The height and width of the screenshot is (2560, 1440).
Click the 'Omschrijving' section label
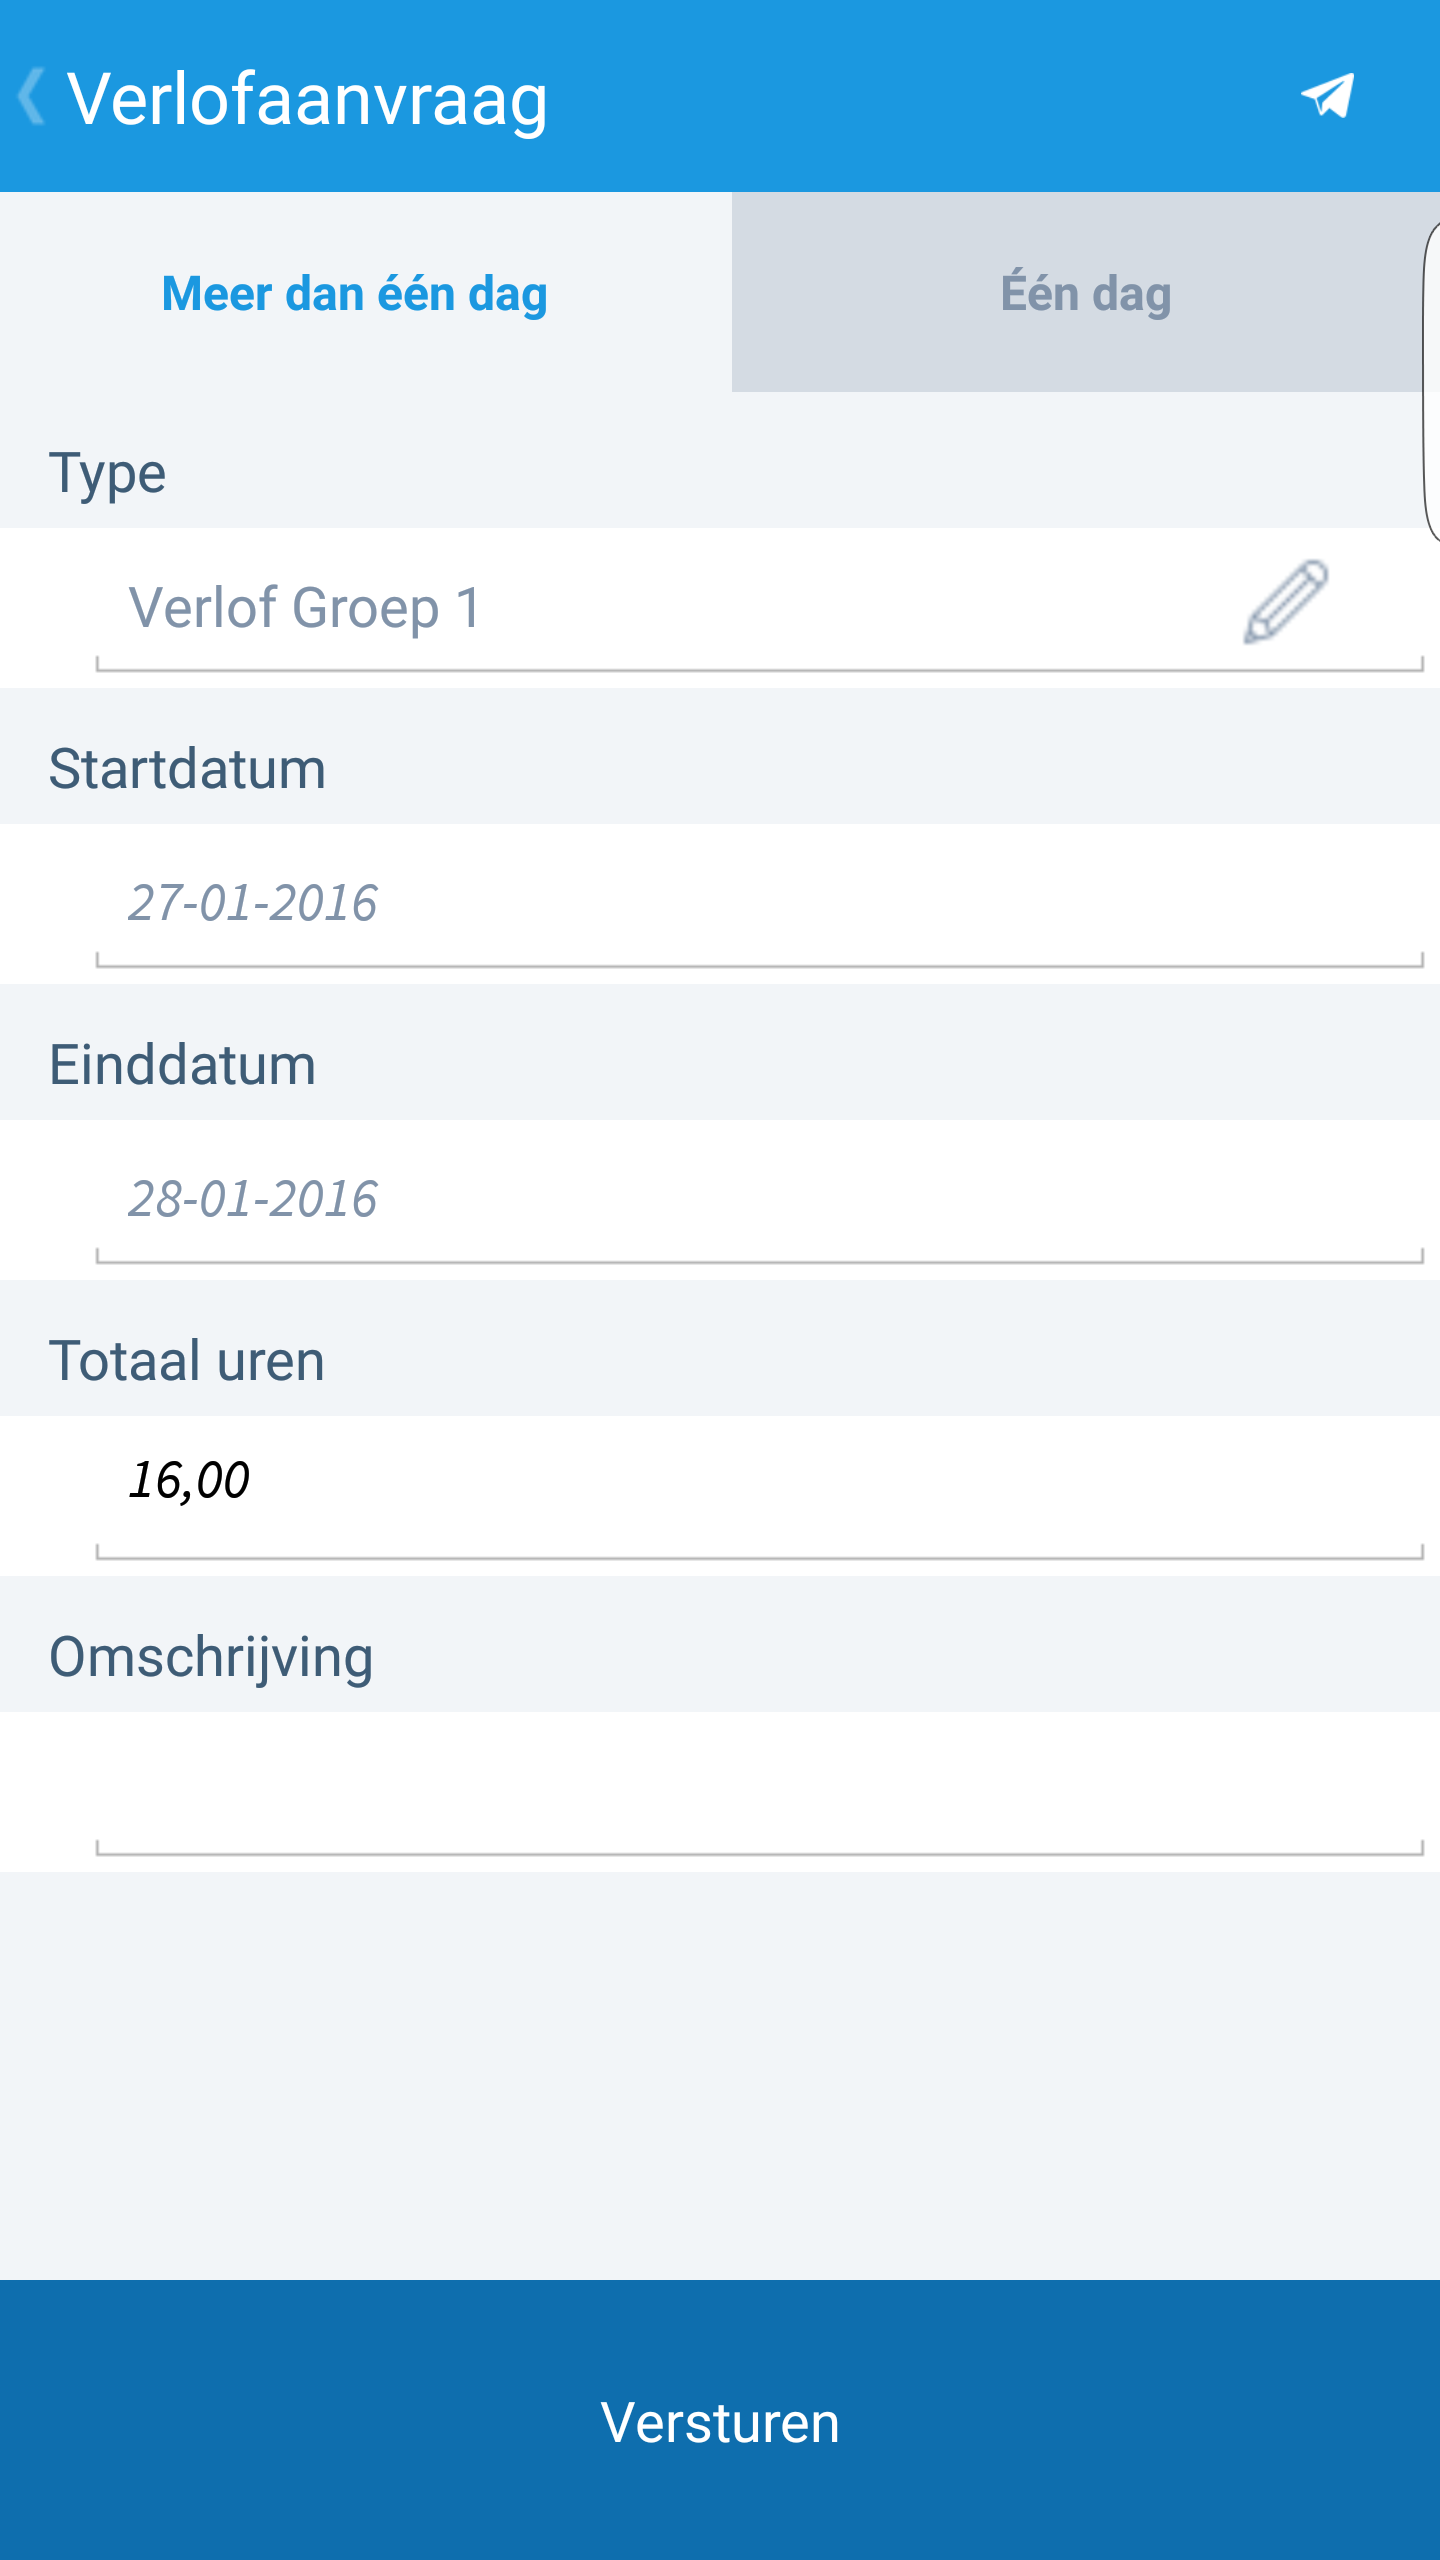coord(211,1657)
